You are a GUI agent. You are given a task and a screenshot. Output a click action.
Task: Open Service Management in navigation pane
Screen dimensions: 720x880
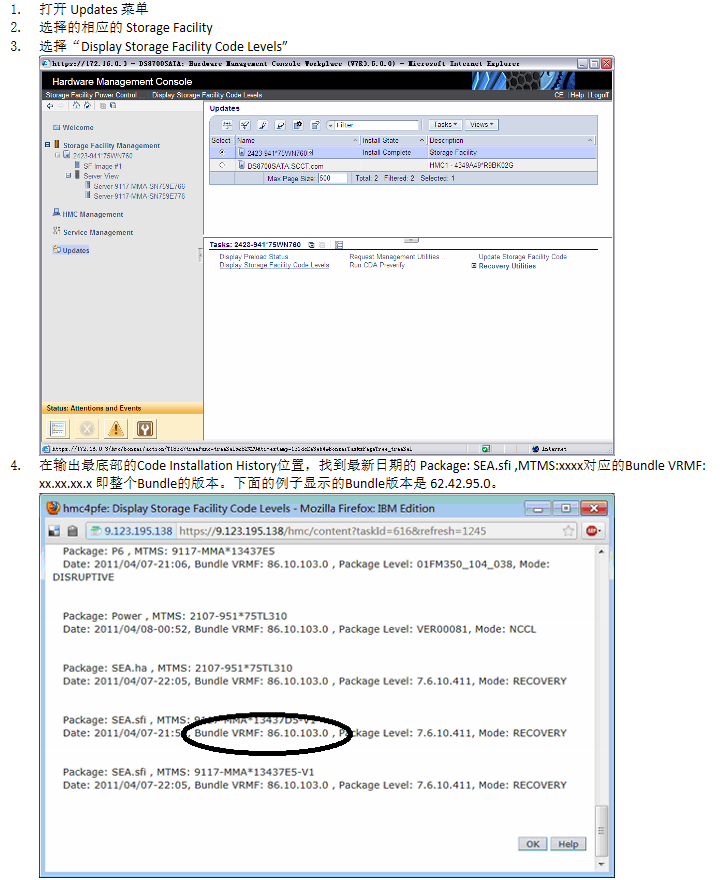point(98,232)
